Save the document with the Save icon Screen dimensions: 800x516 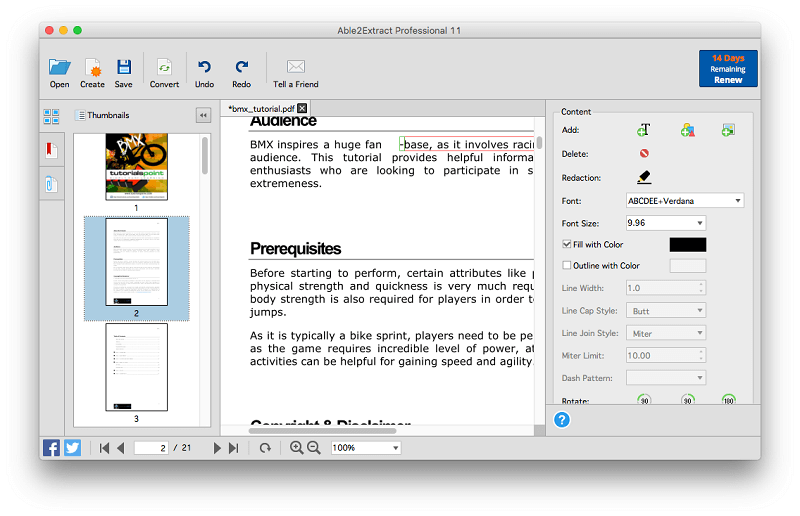[x=123, y=67]
